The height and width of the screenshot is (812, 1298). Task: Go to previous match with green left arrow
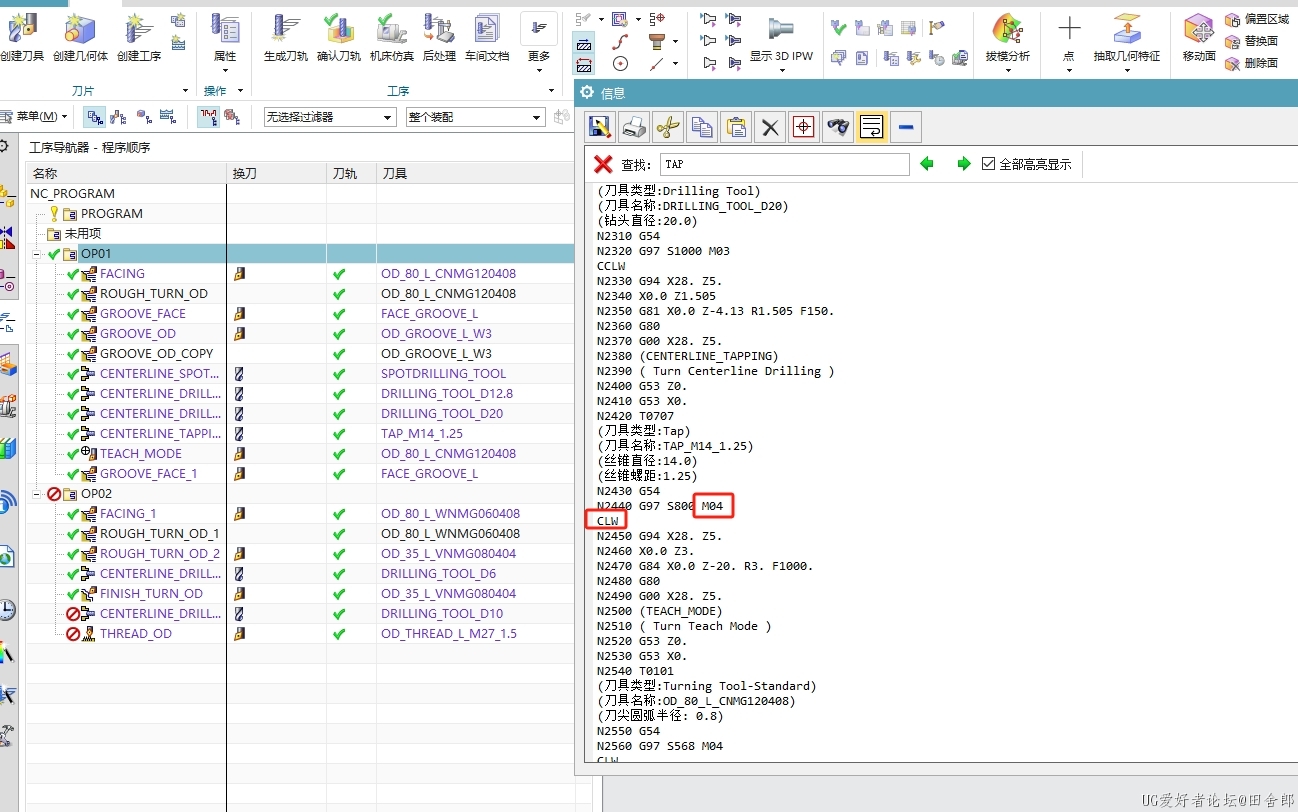coord(927,163)
